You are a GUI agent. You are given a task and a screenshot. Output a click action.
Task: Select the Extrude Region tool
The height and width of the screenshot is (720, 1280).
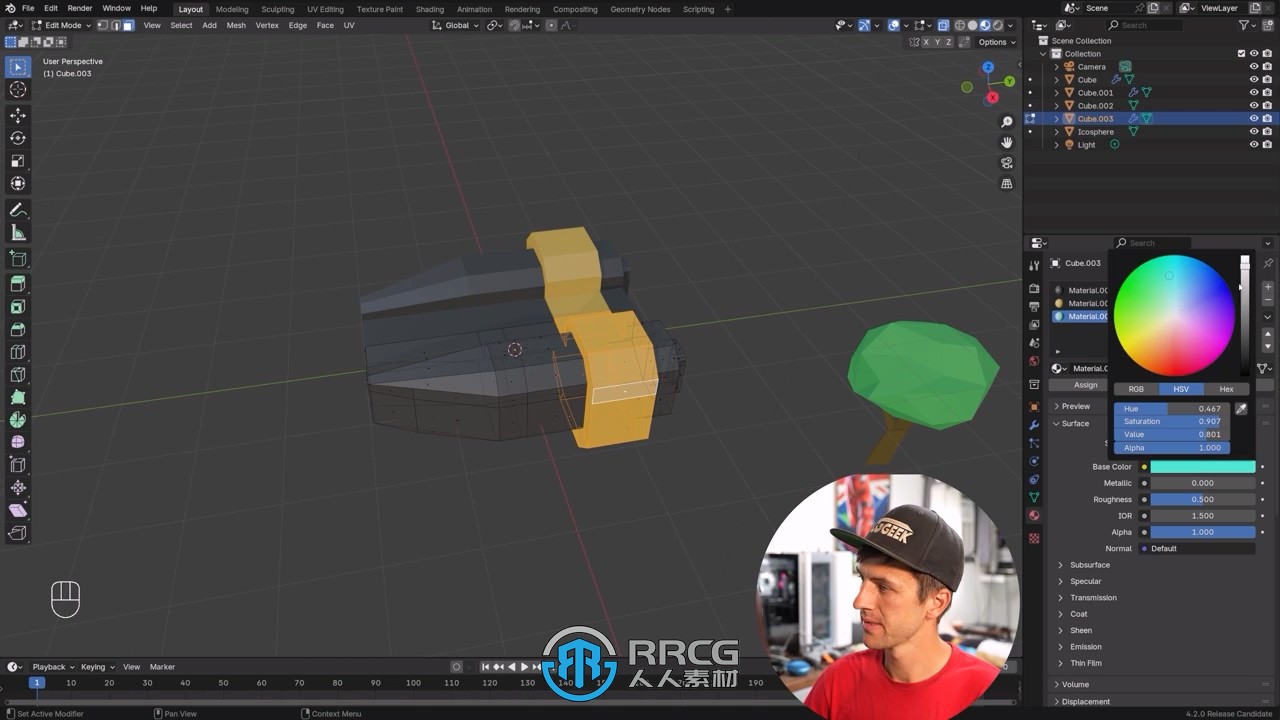(18, 285)
